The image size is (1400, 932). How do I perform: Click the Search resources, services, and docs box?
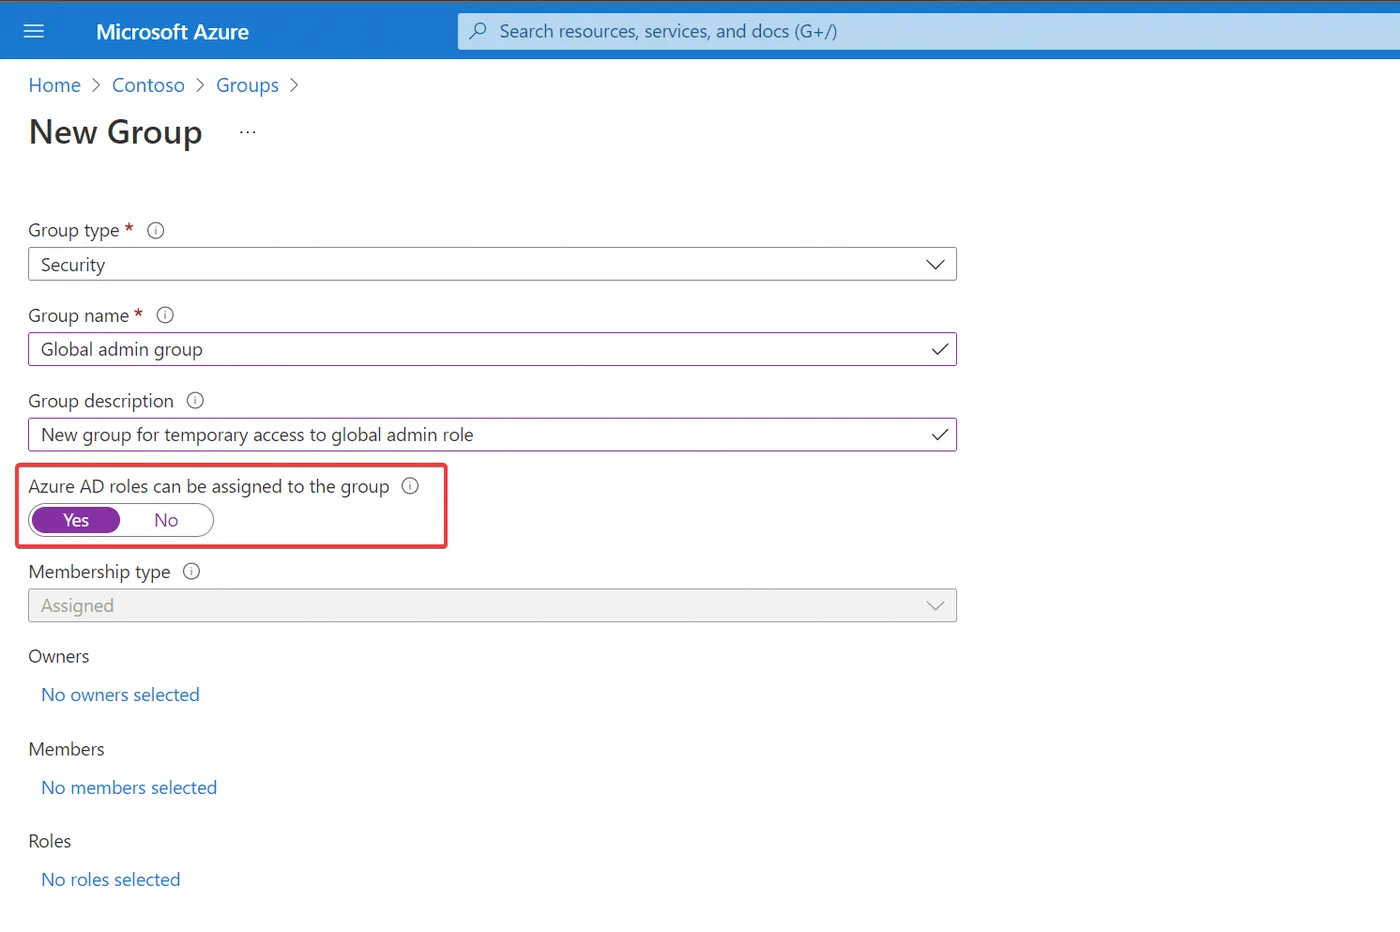[928, 31]
